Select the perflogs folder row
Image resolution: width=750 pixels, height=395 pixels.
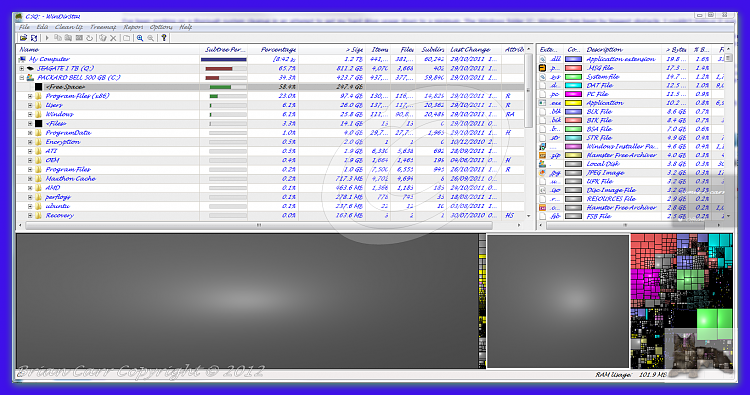pos(270,197)
